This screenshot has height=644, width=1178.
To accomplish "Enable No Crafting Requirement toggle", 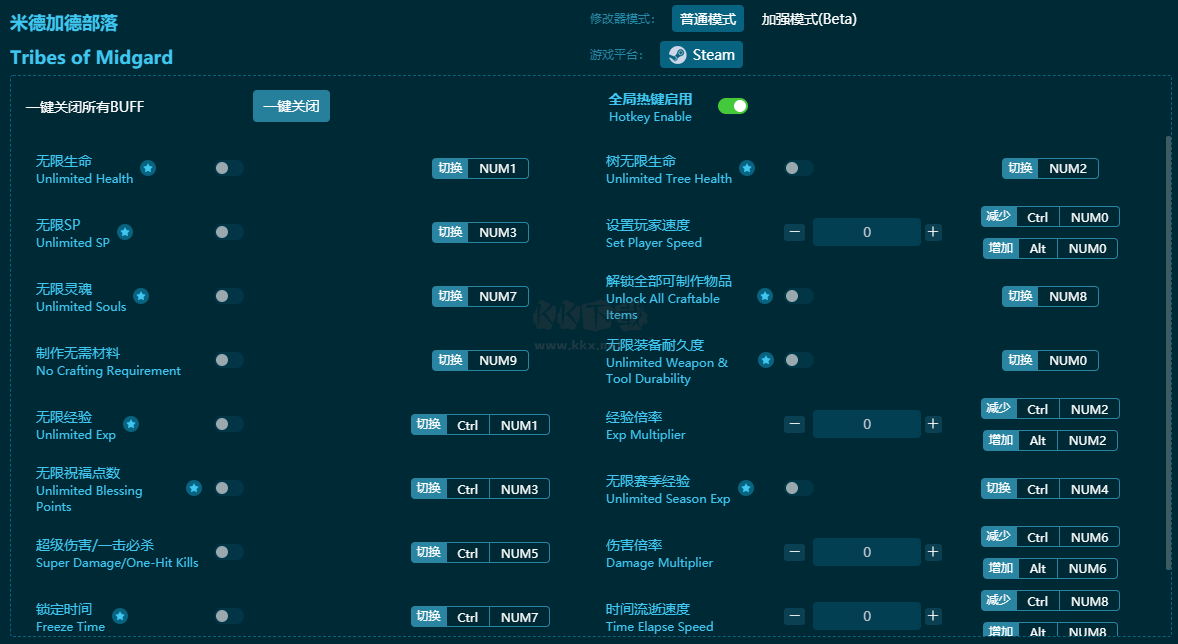I will coord(229,361).
